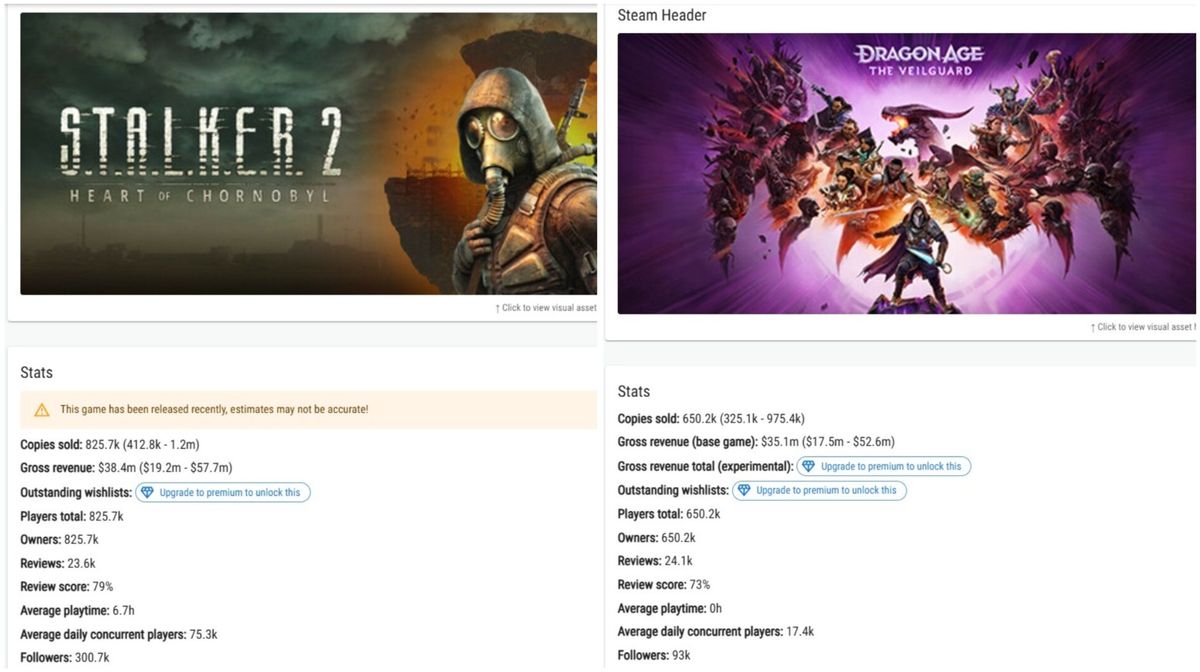Click STALKER Review score 79% row
Viewport: 1200px width, 672px height.
(68, 587)
